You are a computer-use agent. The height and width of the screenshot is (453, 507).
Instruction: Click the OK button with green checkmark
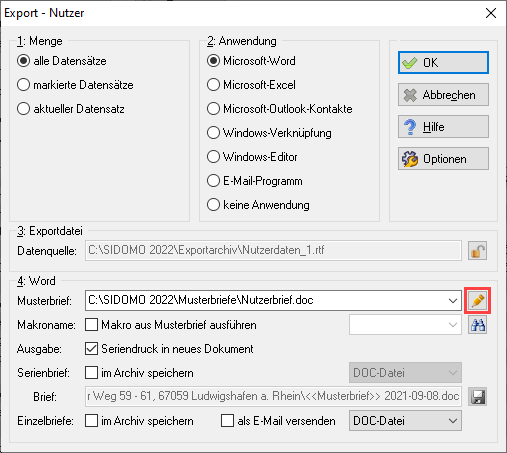click(x=443, y=63)
